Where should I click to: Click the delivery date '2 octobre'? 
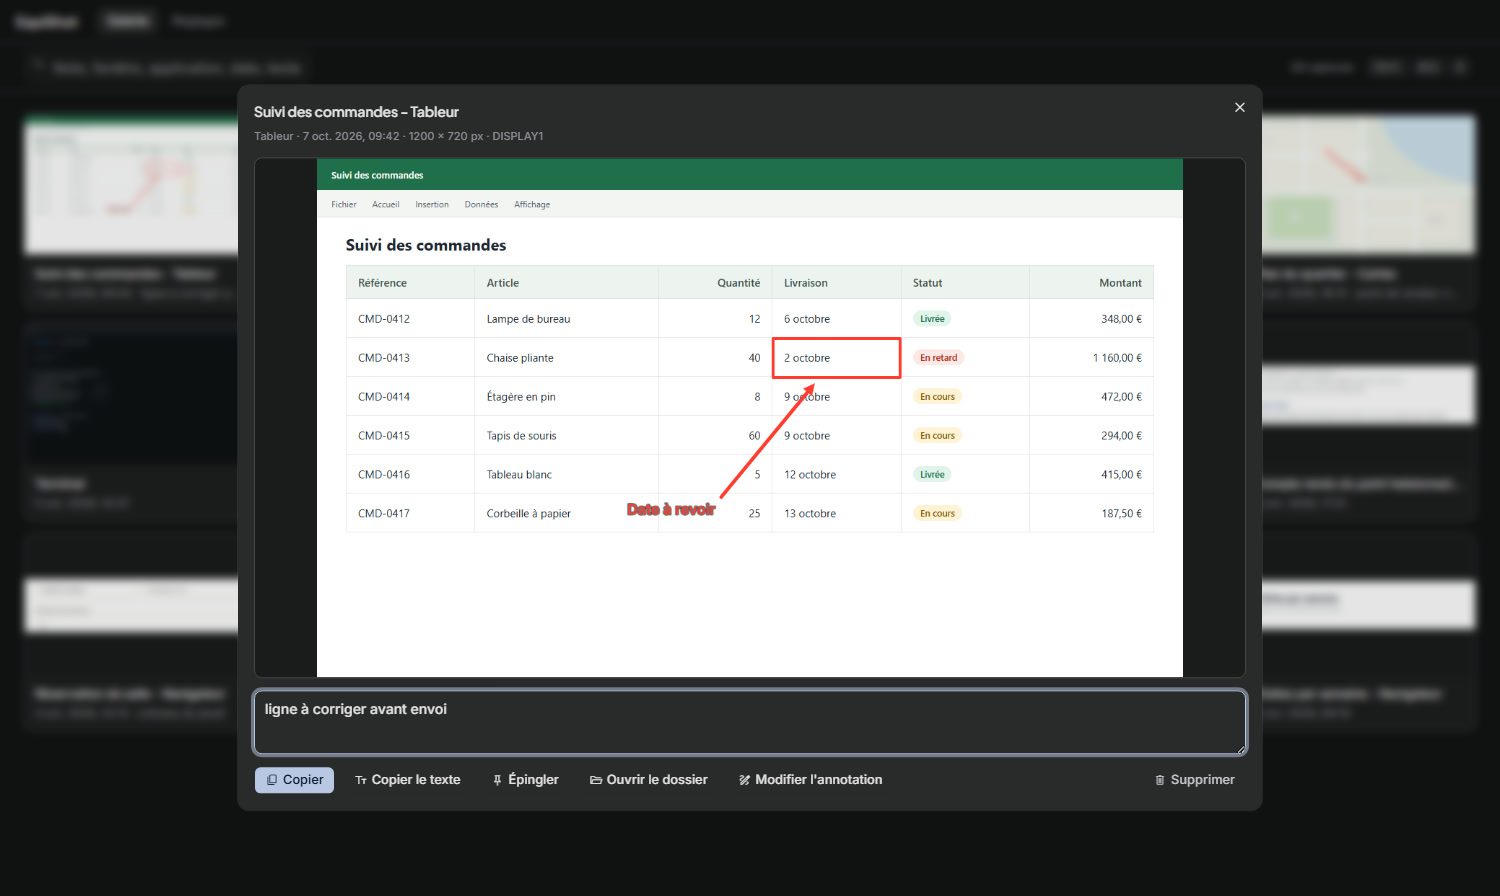tap(807, 358)
